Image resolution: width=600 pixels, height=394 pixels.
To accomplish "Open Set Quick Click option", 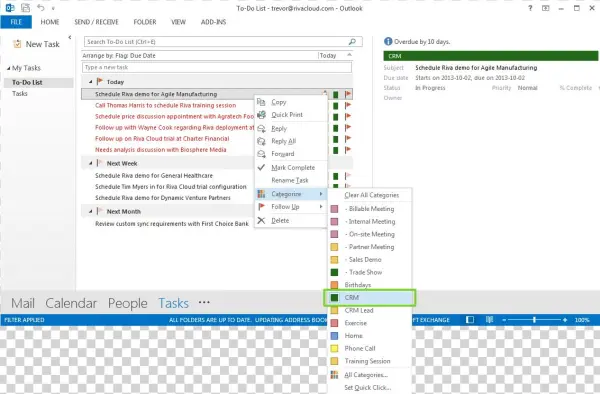I will tap(370, 387).
